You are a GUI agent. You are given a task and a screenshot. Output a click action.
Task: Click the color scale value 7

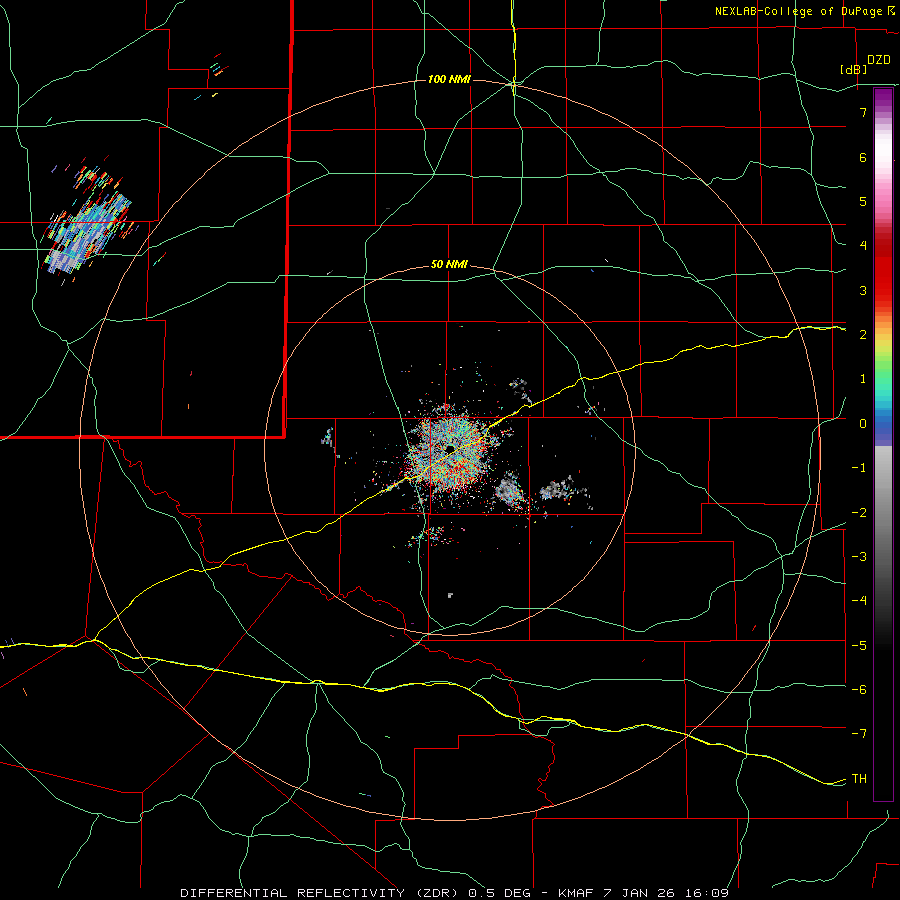(863, 112)
